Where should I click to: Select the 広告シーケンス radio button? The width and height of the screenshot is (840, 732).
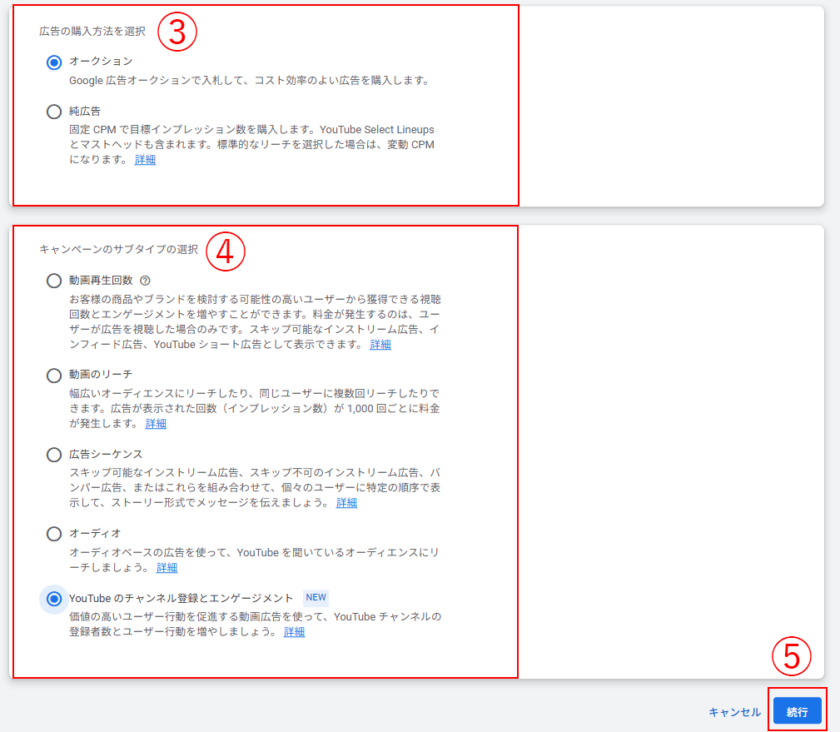coord(54,454)
